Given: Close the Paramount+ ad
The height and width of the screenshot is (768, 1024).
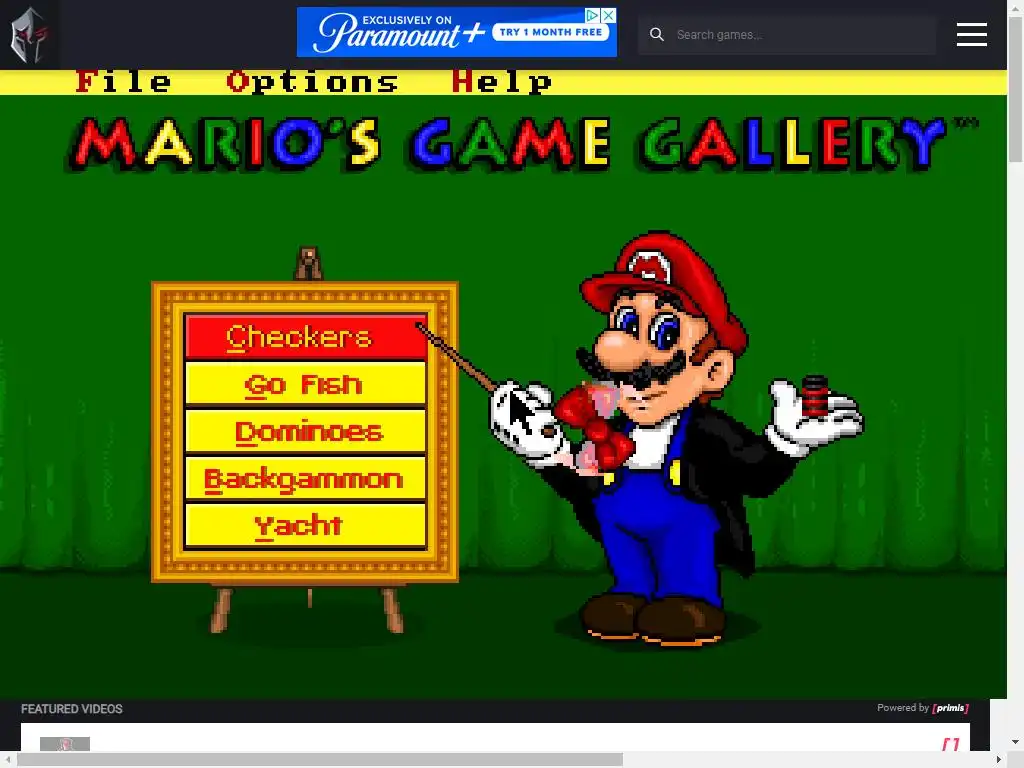Looking at the screenshot, I should (x=609, y=15).
